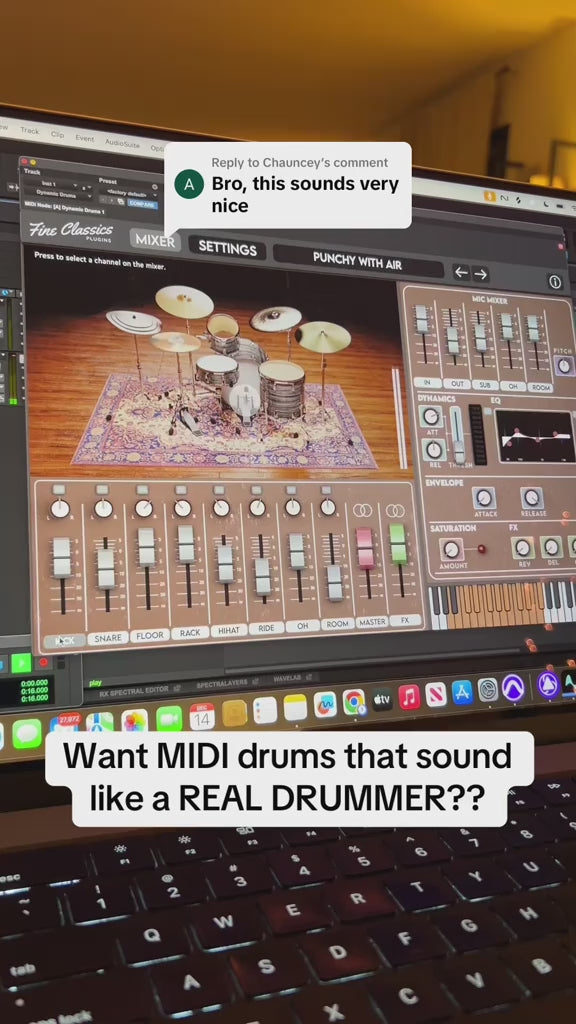Open the Event menu
Image resolution: width=576 pixels, height=1024 pixels.
pyautogui.click(x=84, y=138)
